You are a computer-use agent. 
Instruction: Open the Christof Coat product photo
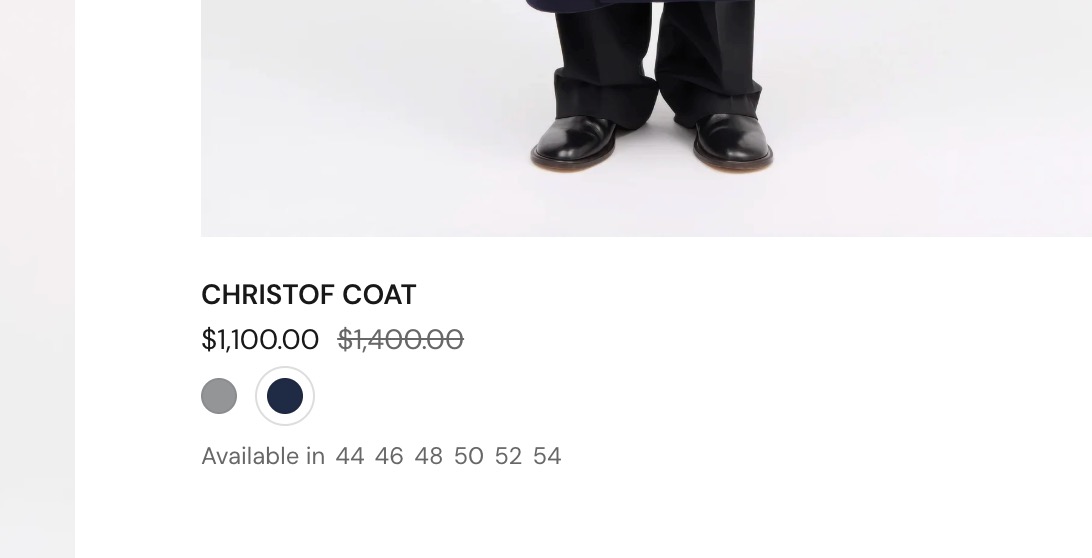click(646, 118)
